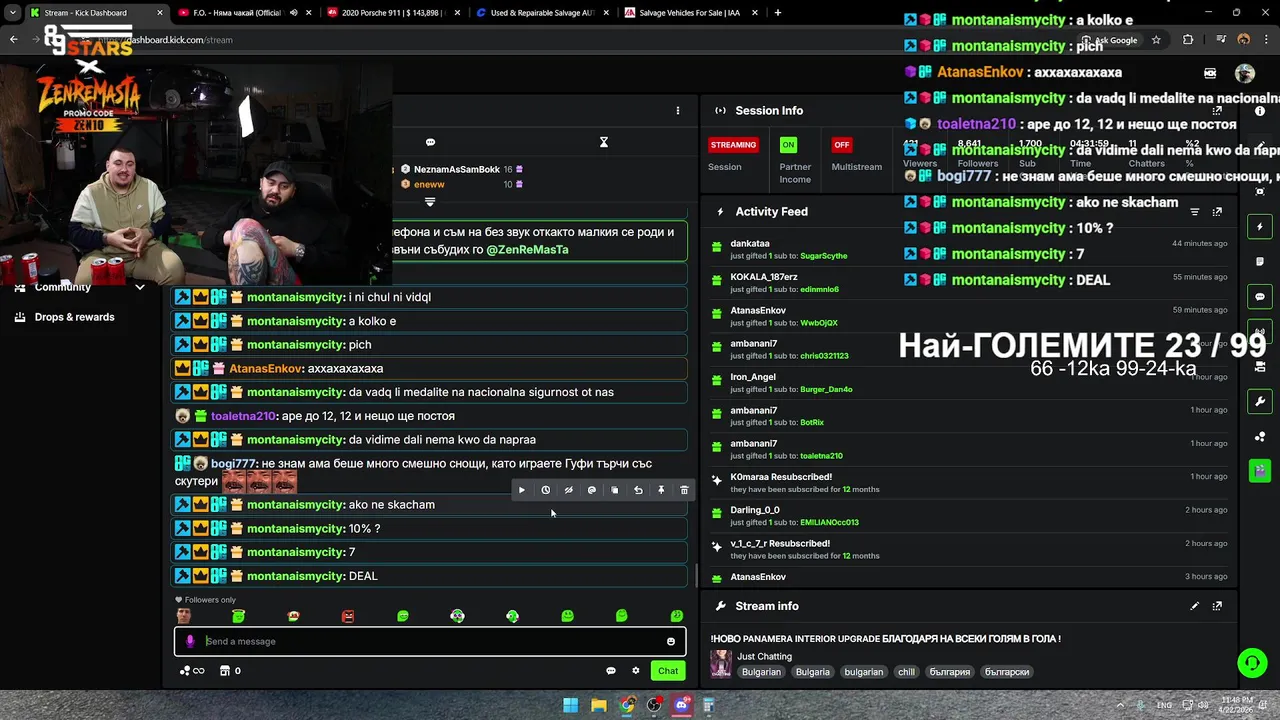
Task: Select the Just Chatting category
Action: pyautogui.click(x=764, y=657)
